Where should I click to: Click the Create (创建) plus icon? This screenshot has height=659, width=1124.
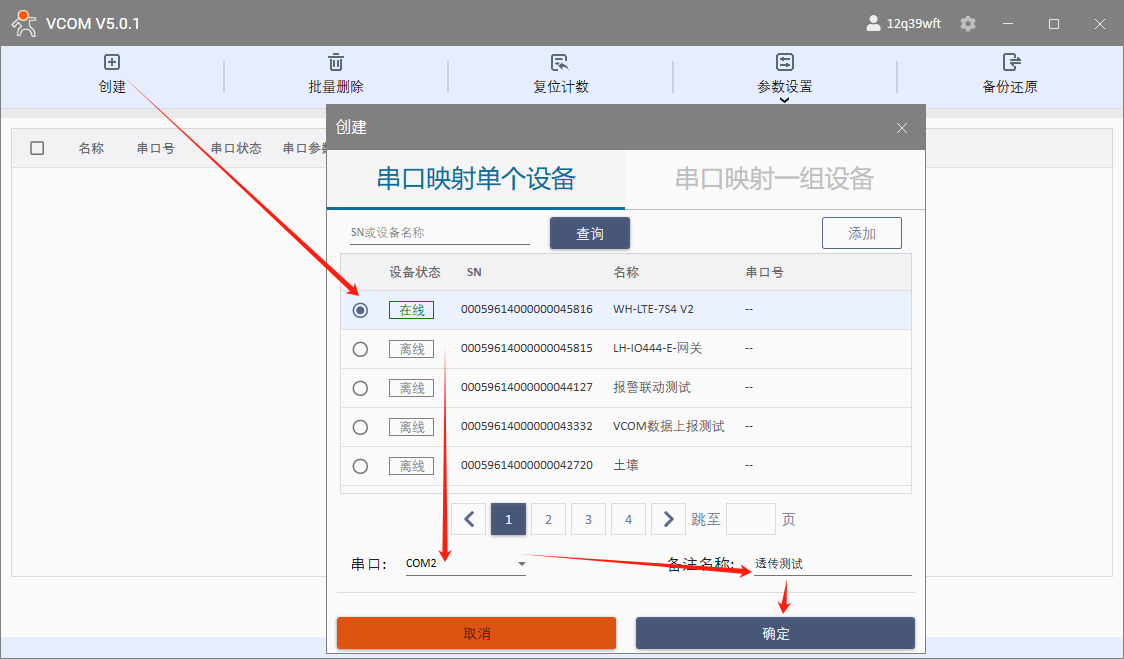pyautogui.click(x=112, y=62)
